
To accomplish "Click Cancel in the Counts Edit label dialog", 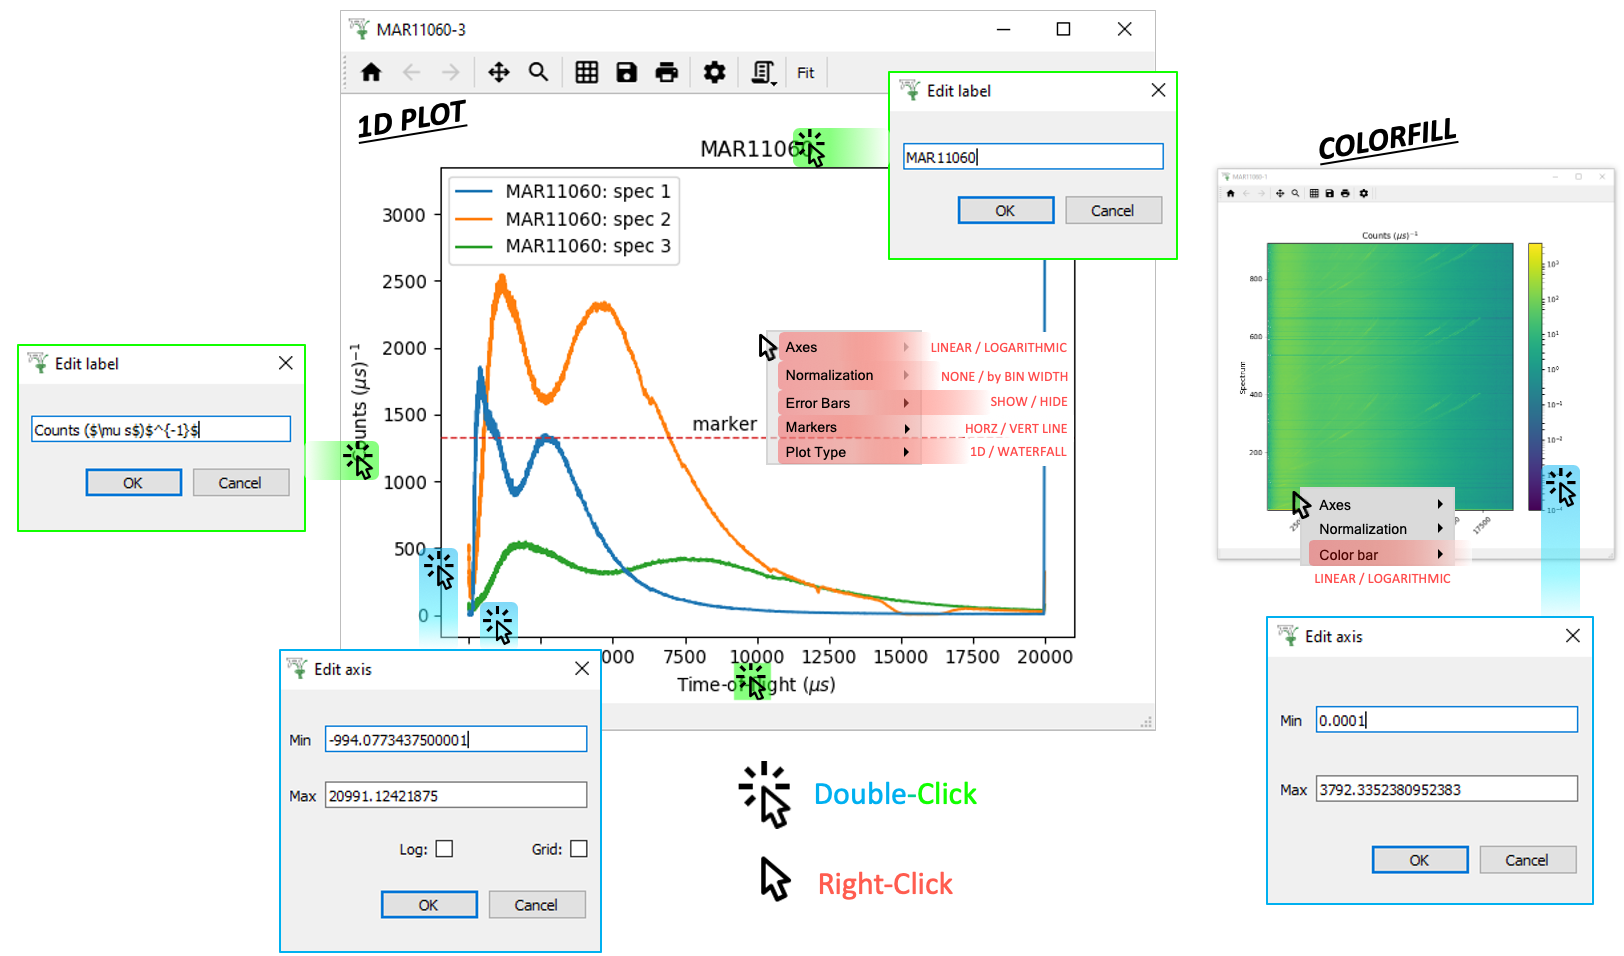I will pyautogui.click(x=240, y=483).
